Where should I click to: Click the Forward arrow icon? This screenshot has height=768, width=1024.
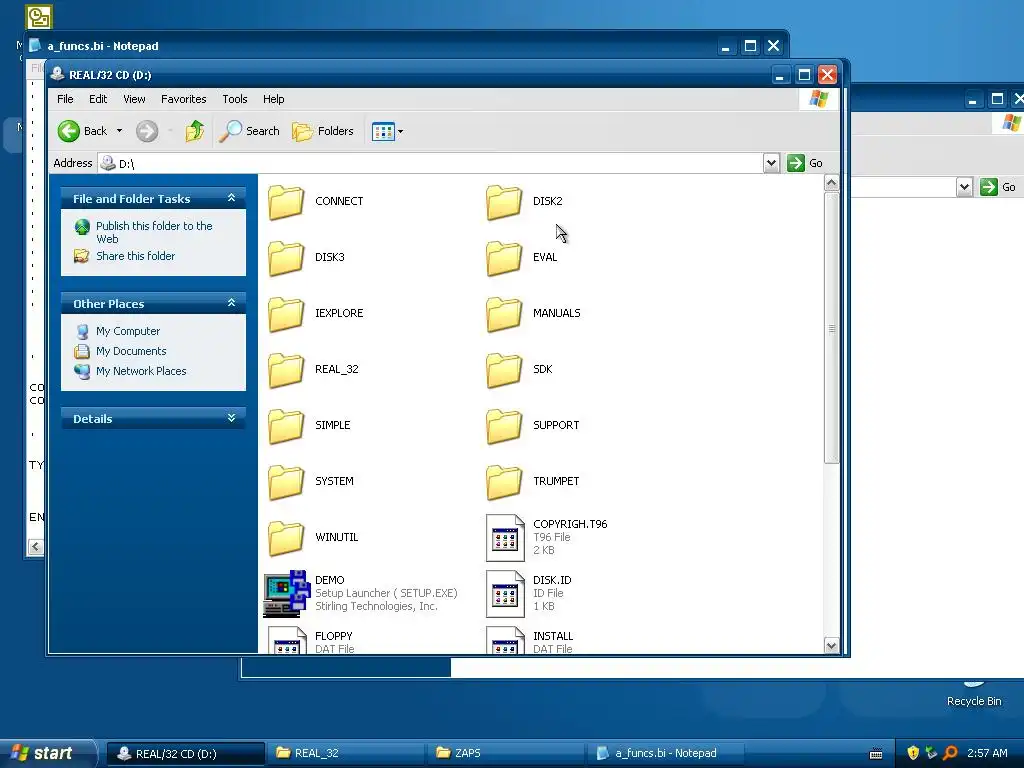(x=147, y=131)
